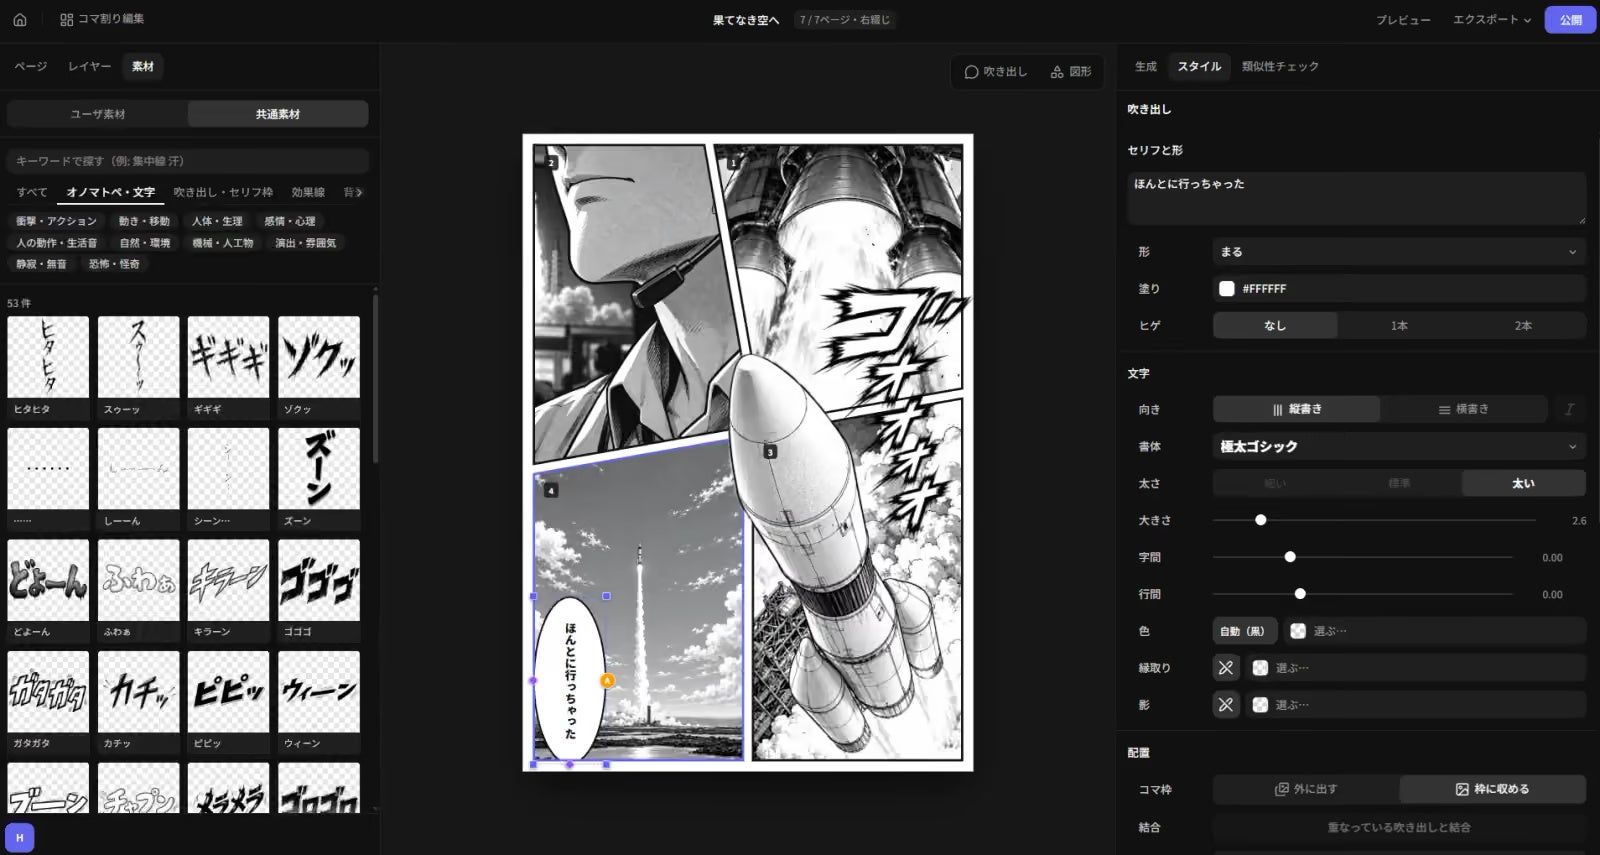The image size is (1600, 855).
Task: Select the ヒタヒタ onomatopoeia asset
Action: pyautogui.click(x=48, y=366)
